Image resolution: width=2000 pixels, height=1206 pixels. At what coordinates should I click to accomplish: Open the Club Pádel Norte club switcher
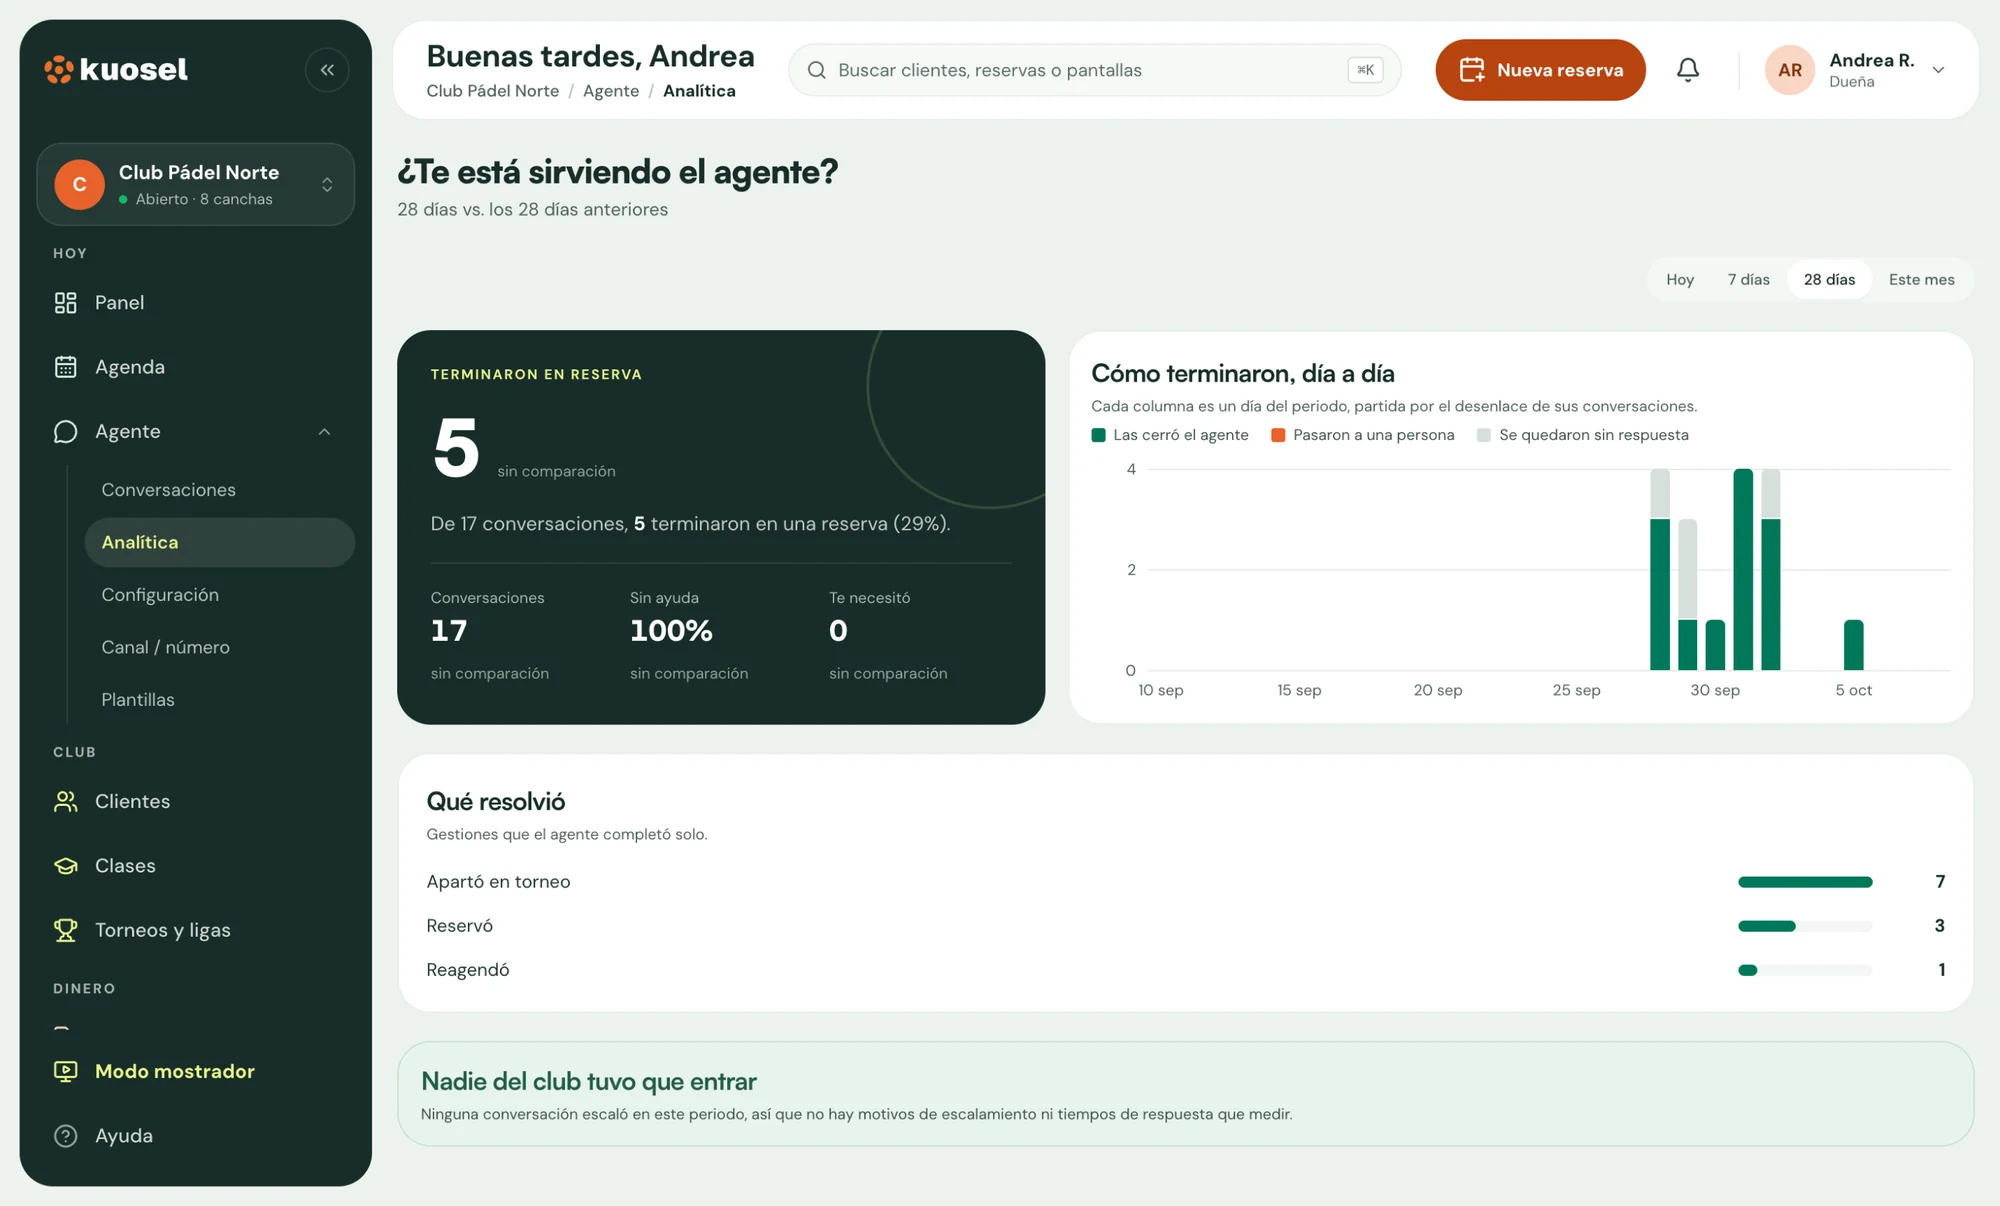(x=196, y=184)
